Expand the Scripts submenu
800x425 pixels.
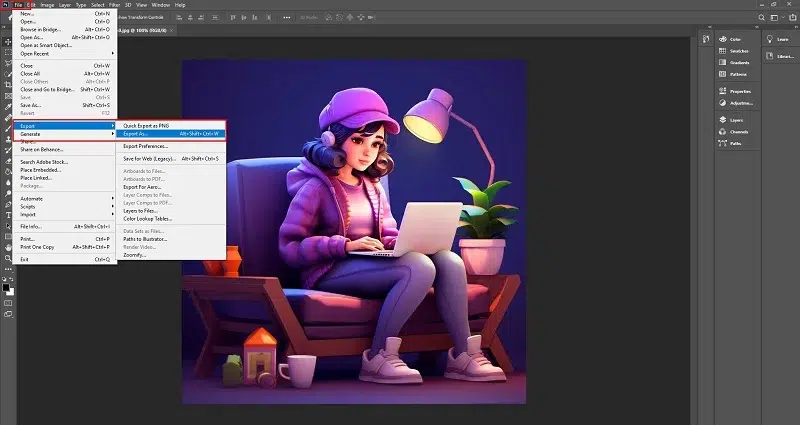tap(65, 207)
